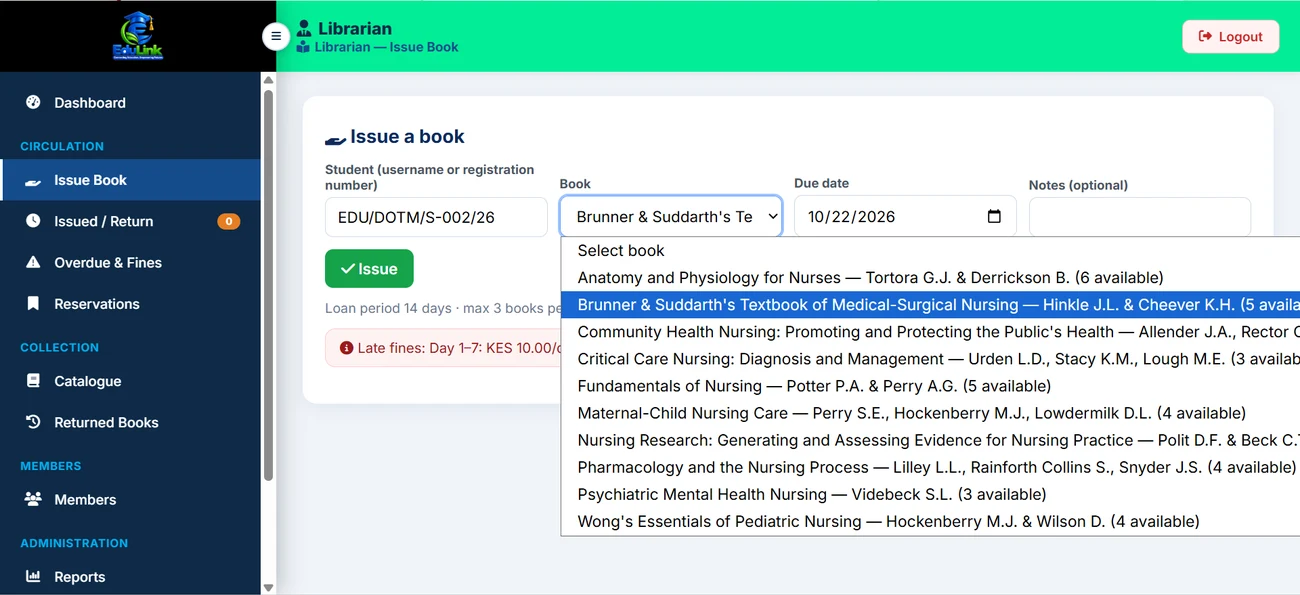Select Wong's Essentials of Pediatric Nursing option
Image resolution: width=1300 pixels, height=595 pixels.
930,520
